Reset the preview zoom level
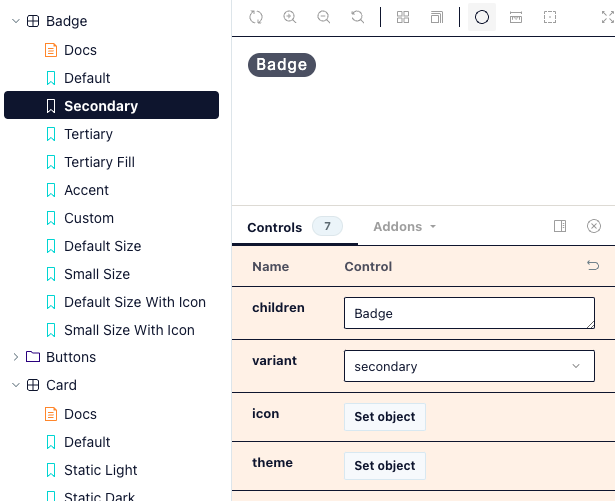 coord(357,17)
